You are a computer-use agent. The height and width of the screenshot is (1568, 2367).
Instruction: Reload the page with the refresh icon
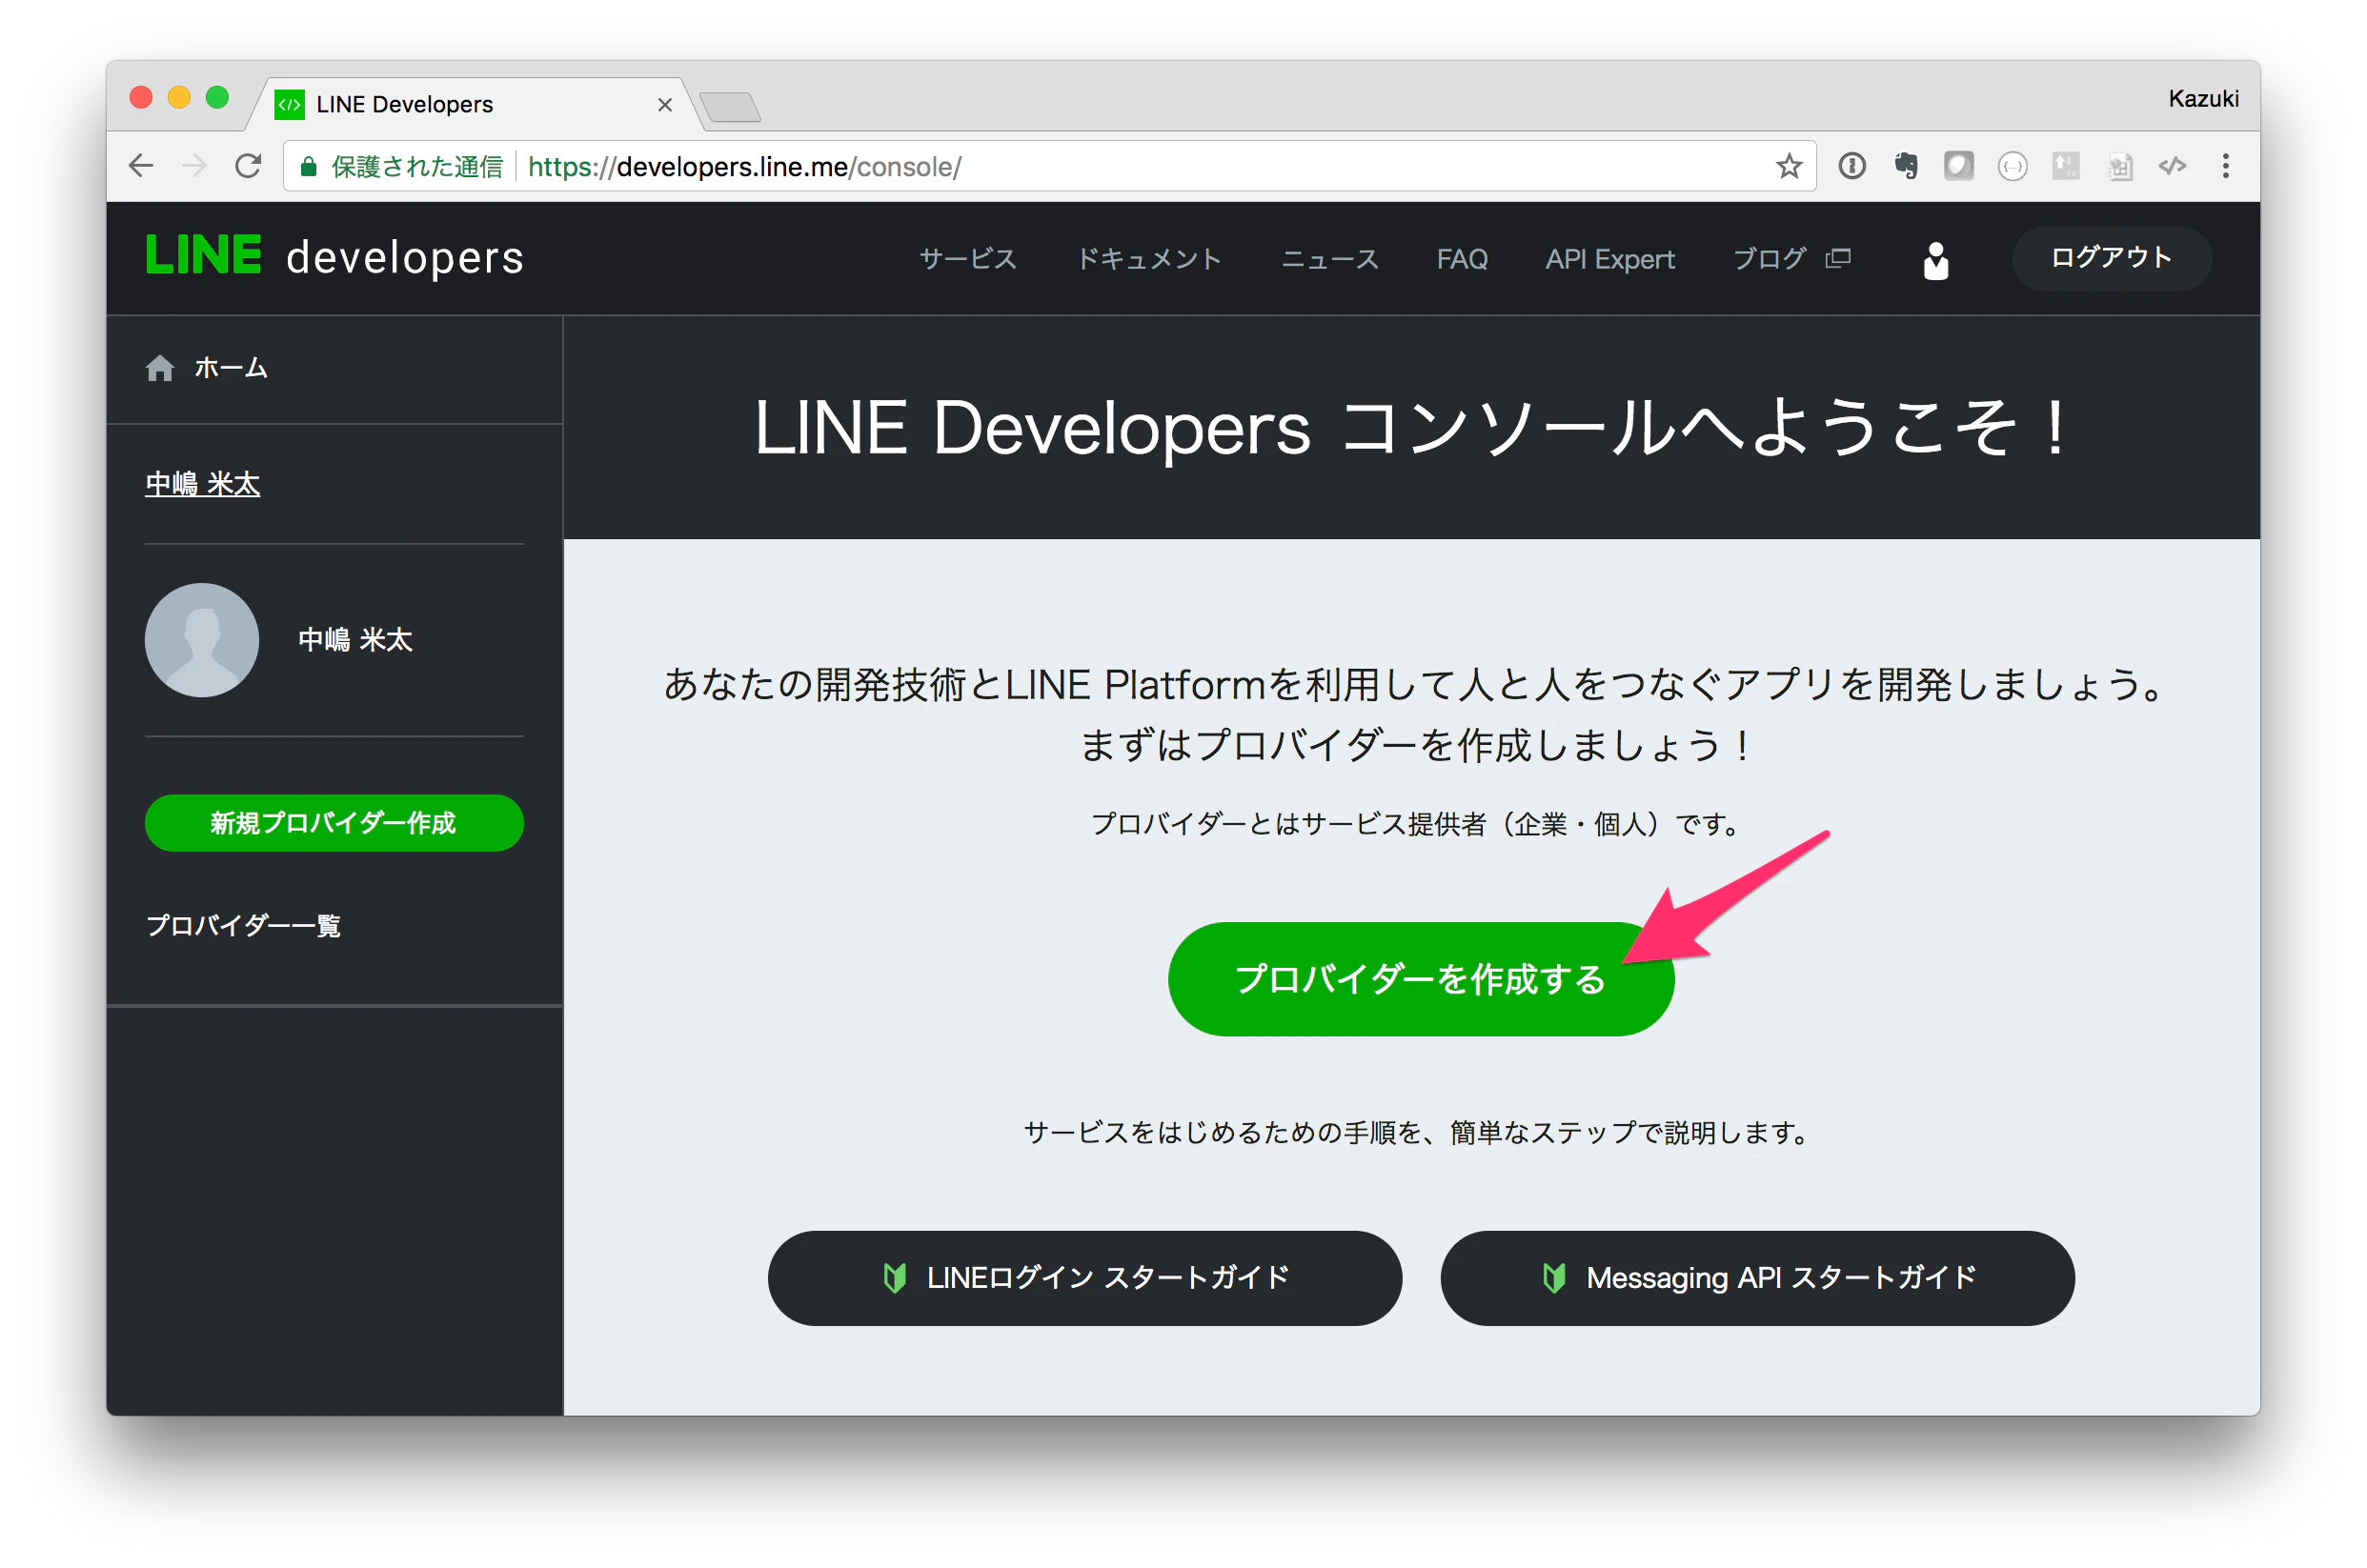pos(248,166)
